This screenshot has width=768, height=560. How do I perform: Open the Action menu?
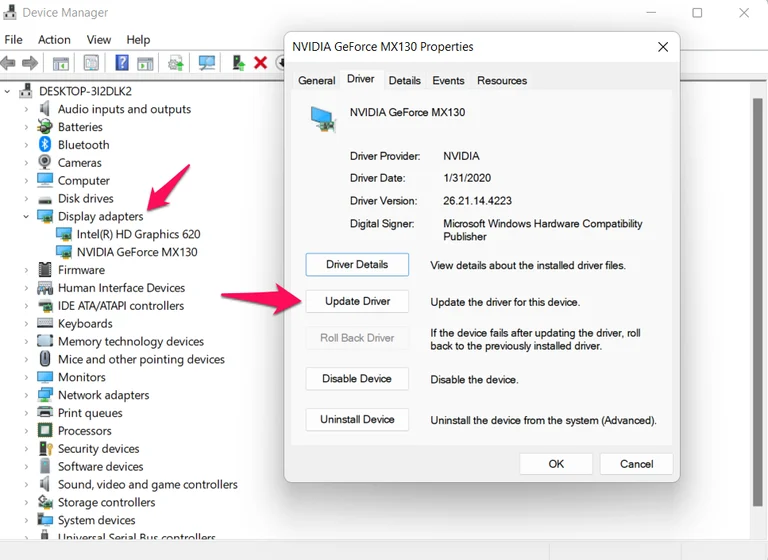[54, 40]
